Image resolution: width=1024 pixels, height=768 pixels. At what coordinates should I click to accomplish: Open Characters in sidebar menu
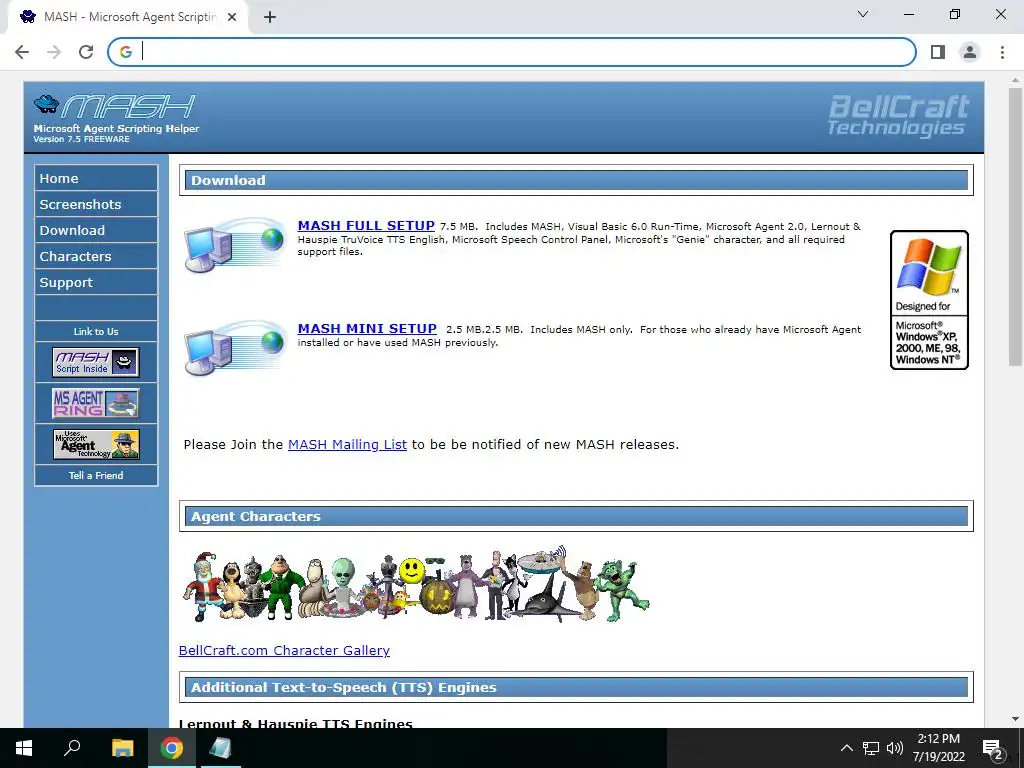pyautogui.click(x=96, y=257)
